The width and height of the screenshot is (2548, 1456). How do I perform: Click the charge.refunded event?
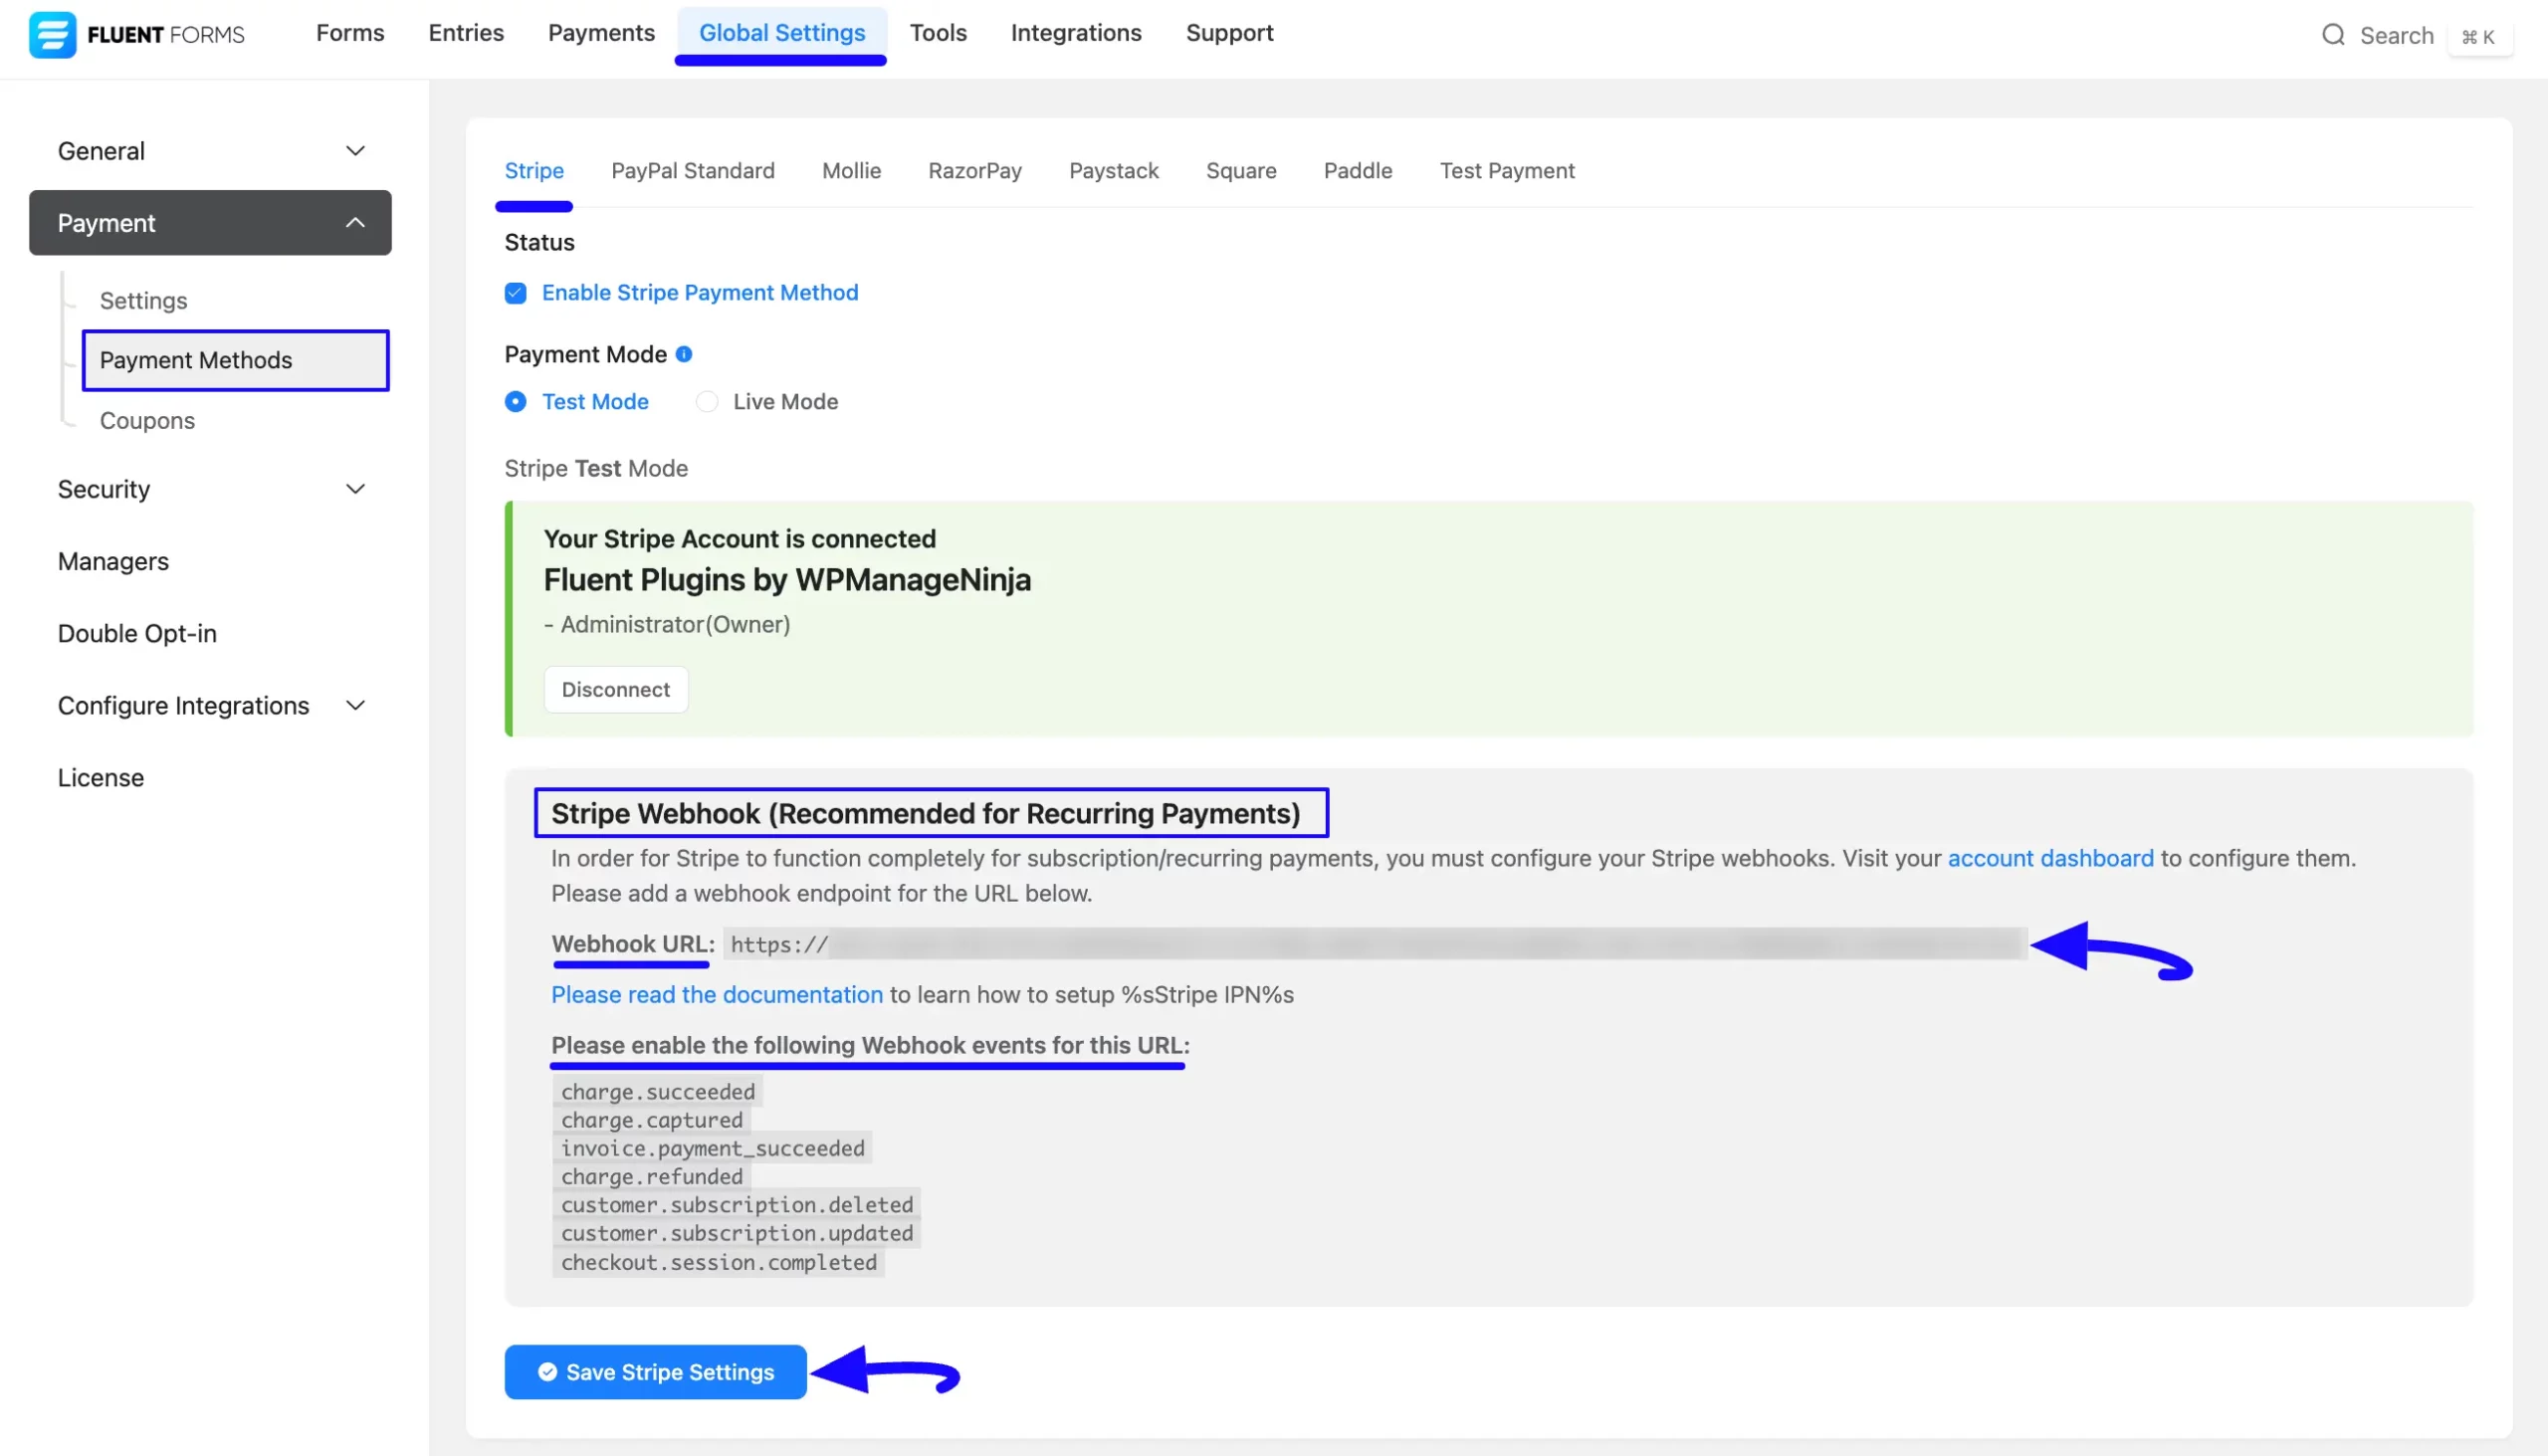click(x=652, y=1177)
